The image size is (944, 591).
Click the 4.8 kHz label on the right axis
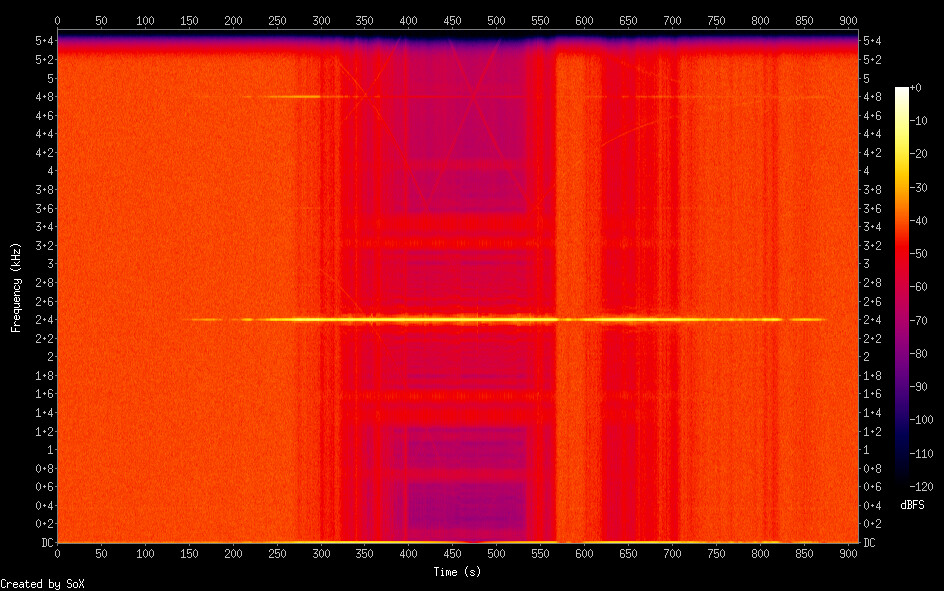pos(871,97)
